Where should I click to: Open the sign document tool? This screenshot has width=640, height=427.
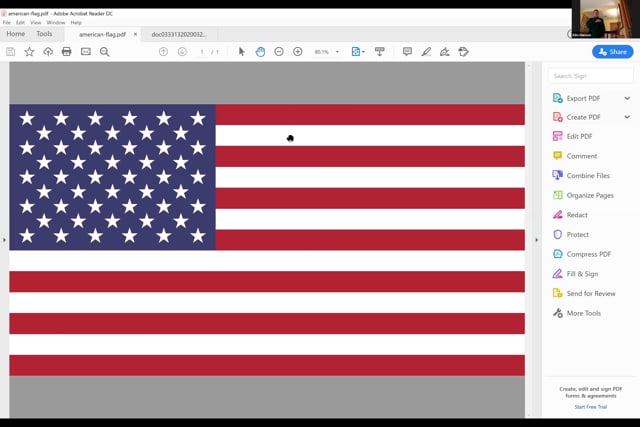(444, 52)
